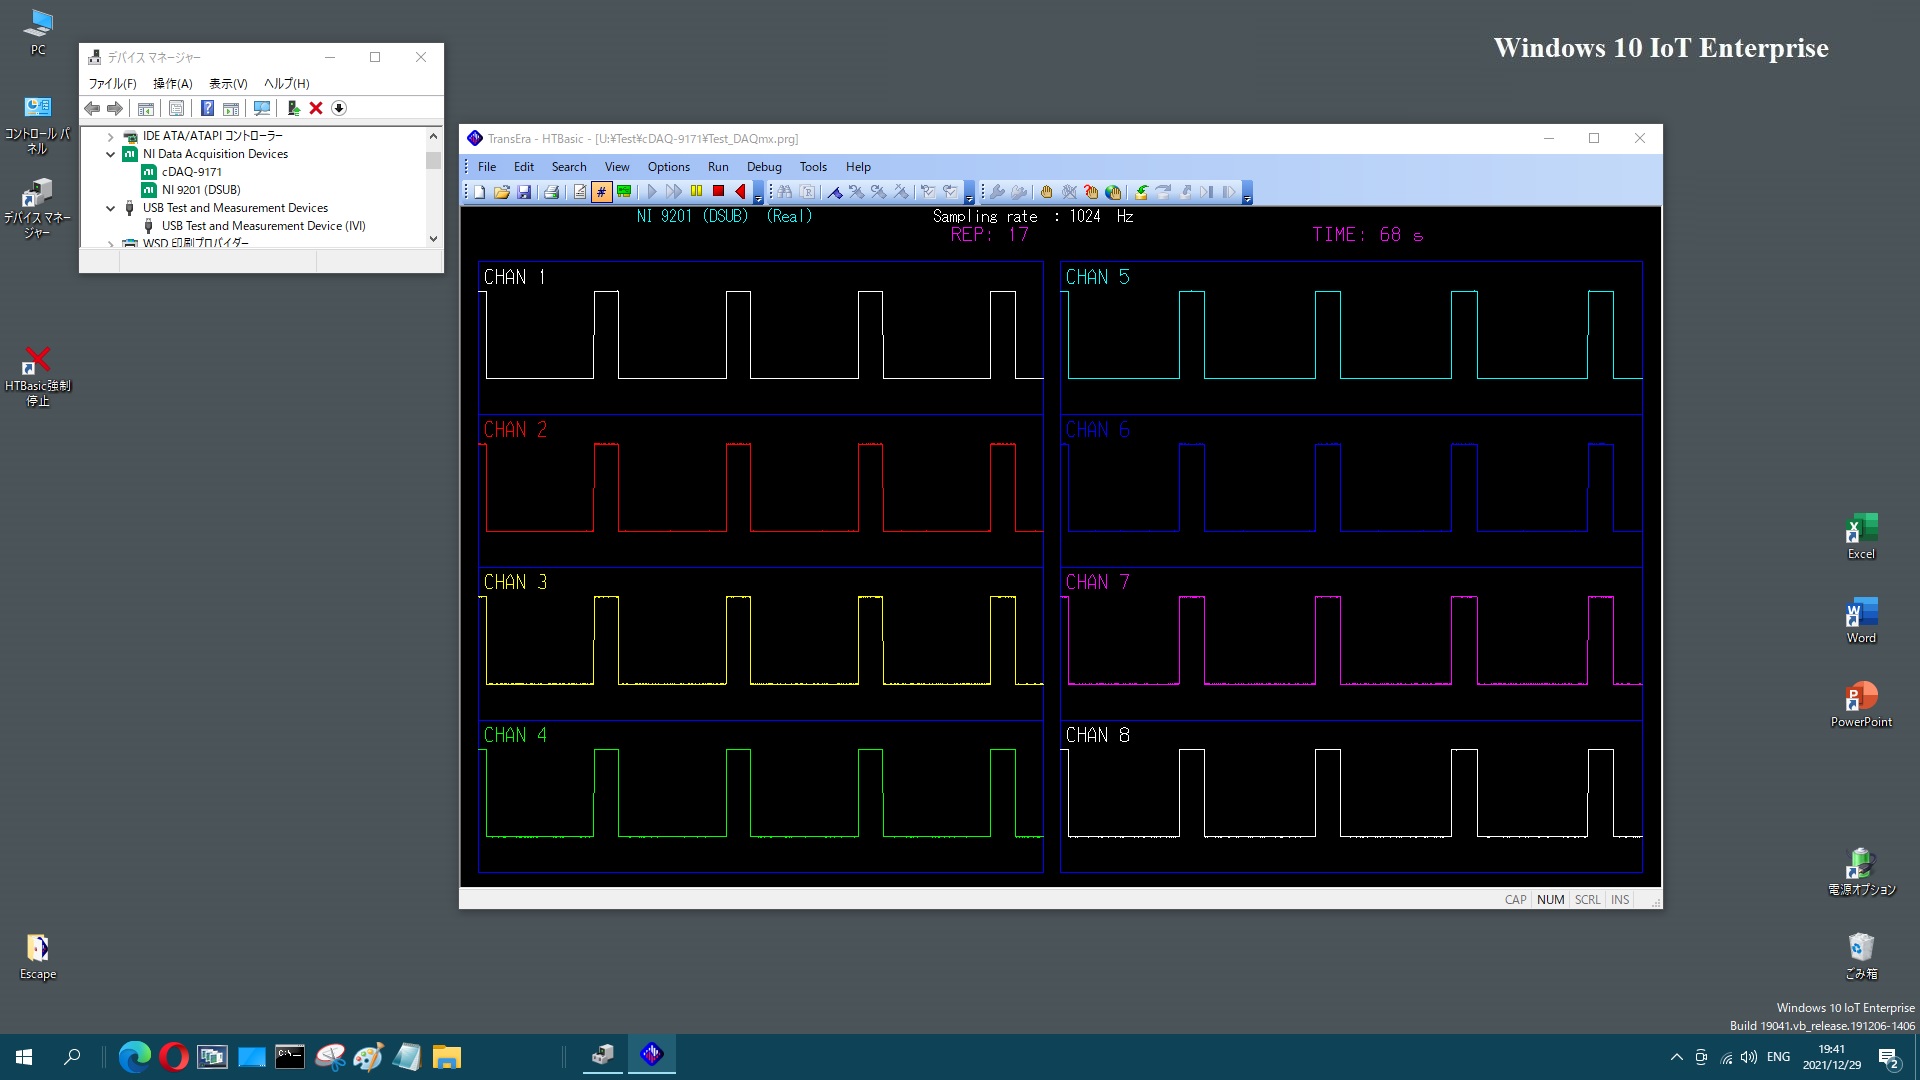1920x1080 pixels.
Task: Open the Search menu in HTBasic
Action: tap(569, 167)
